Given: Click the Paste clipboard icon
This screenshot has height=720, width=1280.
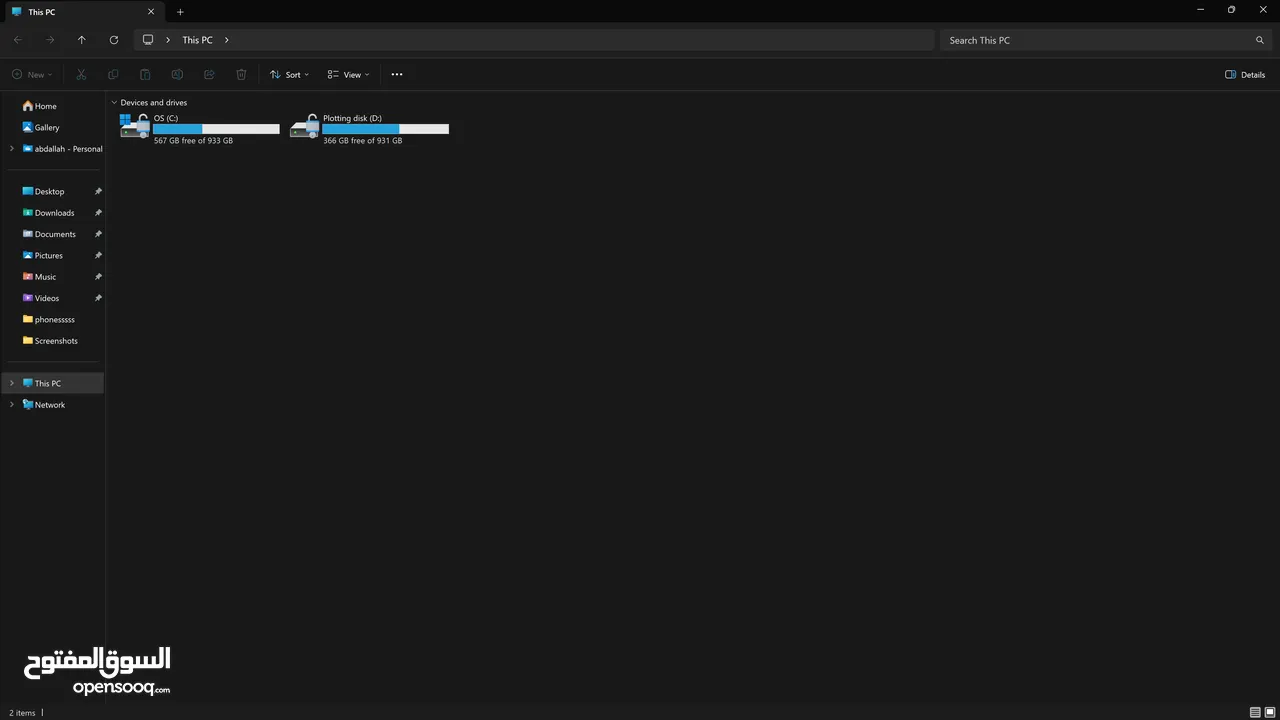Looking at the screenshot, I should coord(145,74).
